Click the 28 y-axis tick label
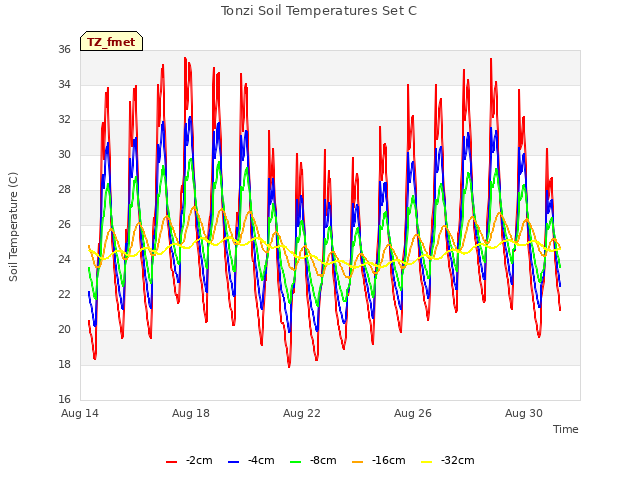Screen dimensions: 640x480 coord(64,189)
